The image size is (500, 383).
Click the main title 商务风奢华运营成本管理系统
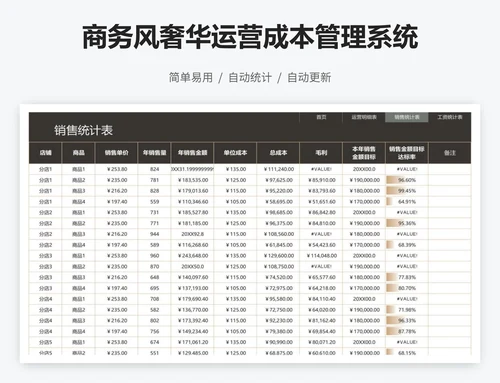(x=250, y=37)
